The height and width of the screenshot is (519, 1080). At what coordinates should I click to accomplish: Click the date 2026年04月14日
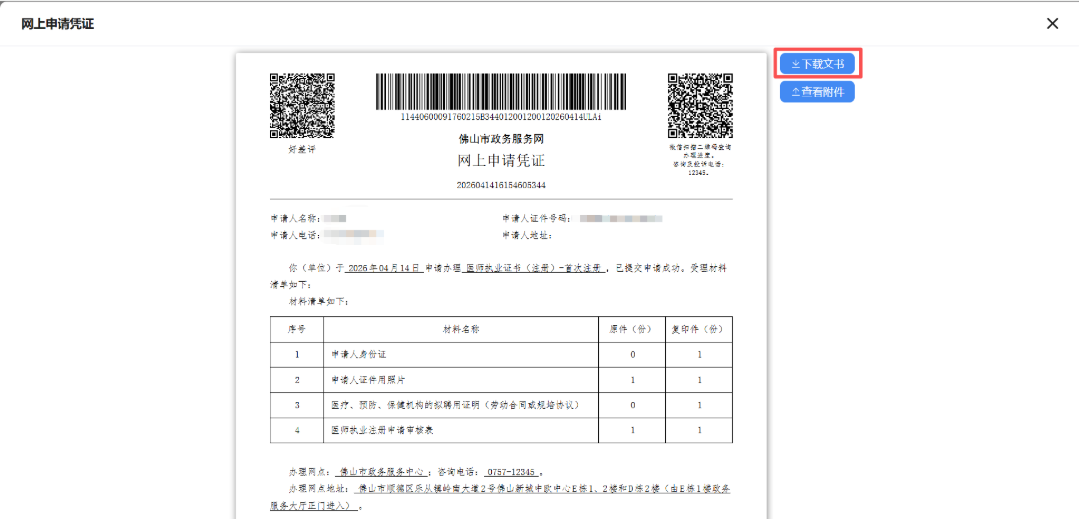[x=384, y=268]
